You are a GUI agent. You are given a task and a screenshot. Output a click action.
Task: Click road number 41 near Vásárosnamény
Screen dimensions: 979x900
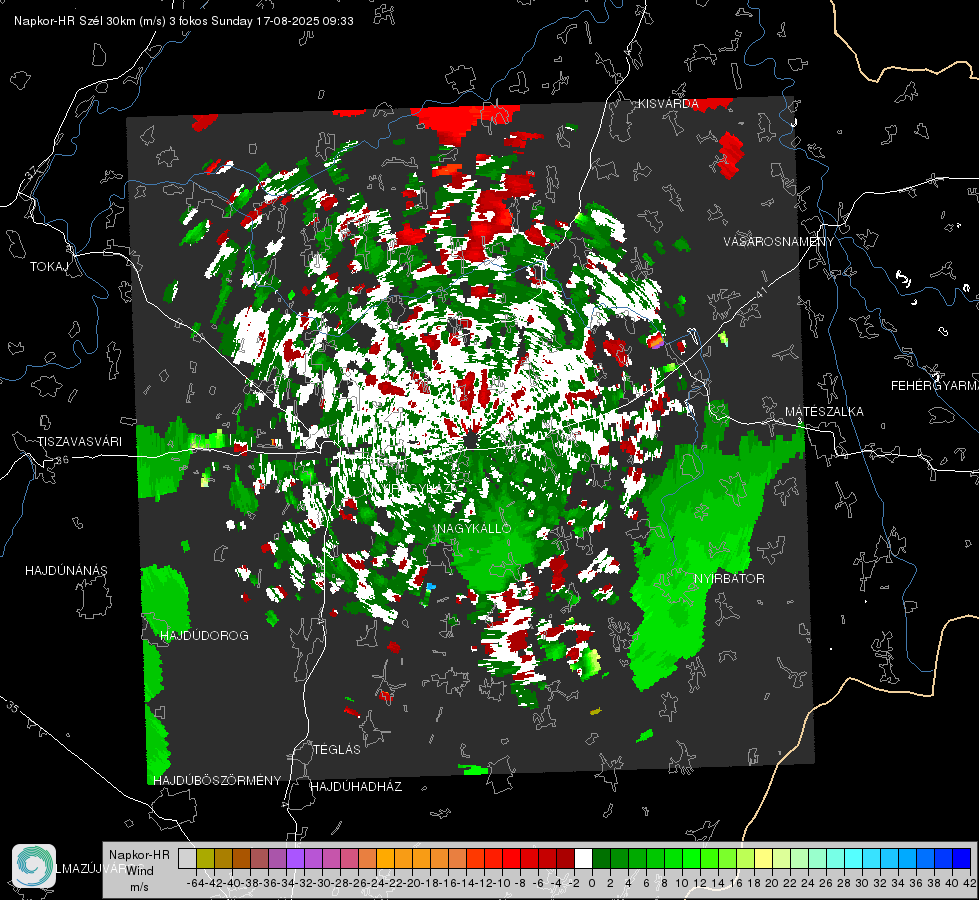(760, 292)
